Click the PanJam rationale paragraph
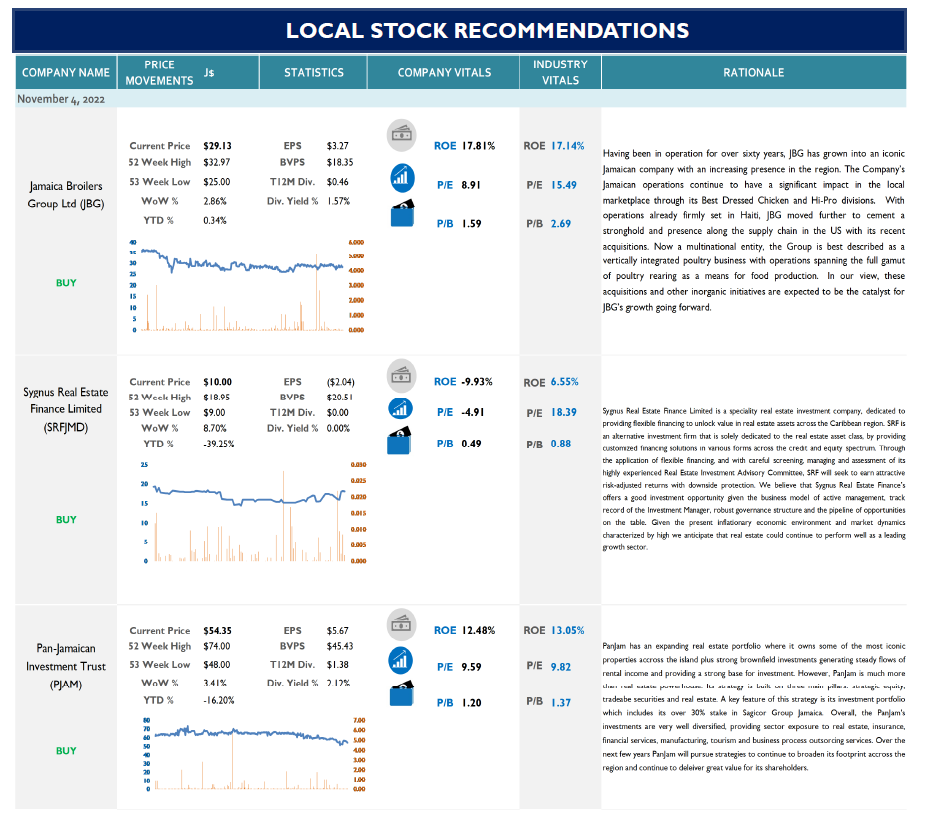This screenshot has height=818, width=932. coord(754,707)
